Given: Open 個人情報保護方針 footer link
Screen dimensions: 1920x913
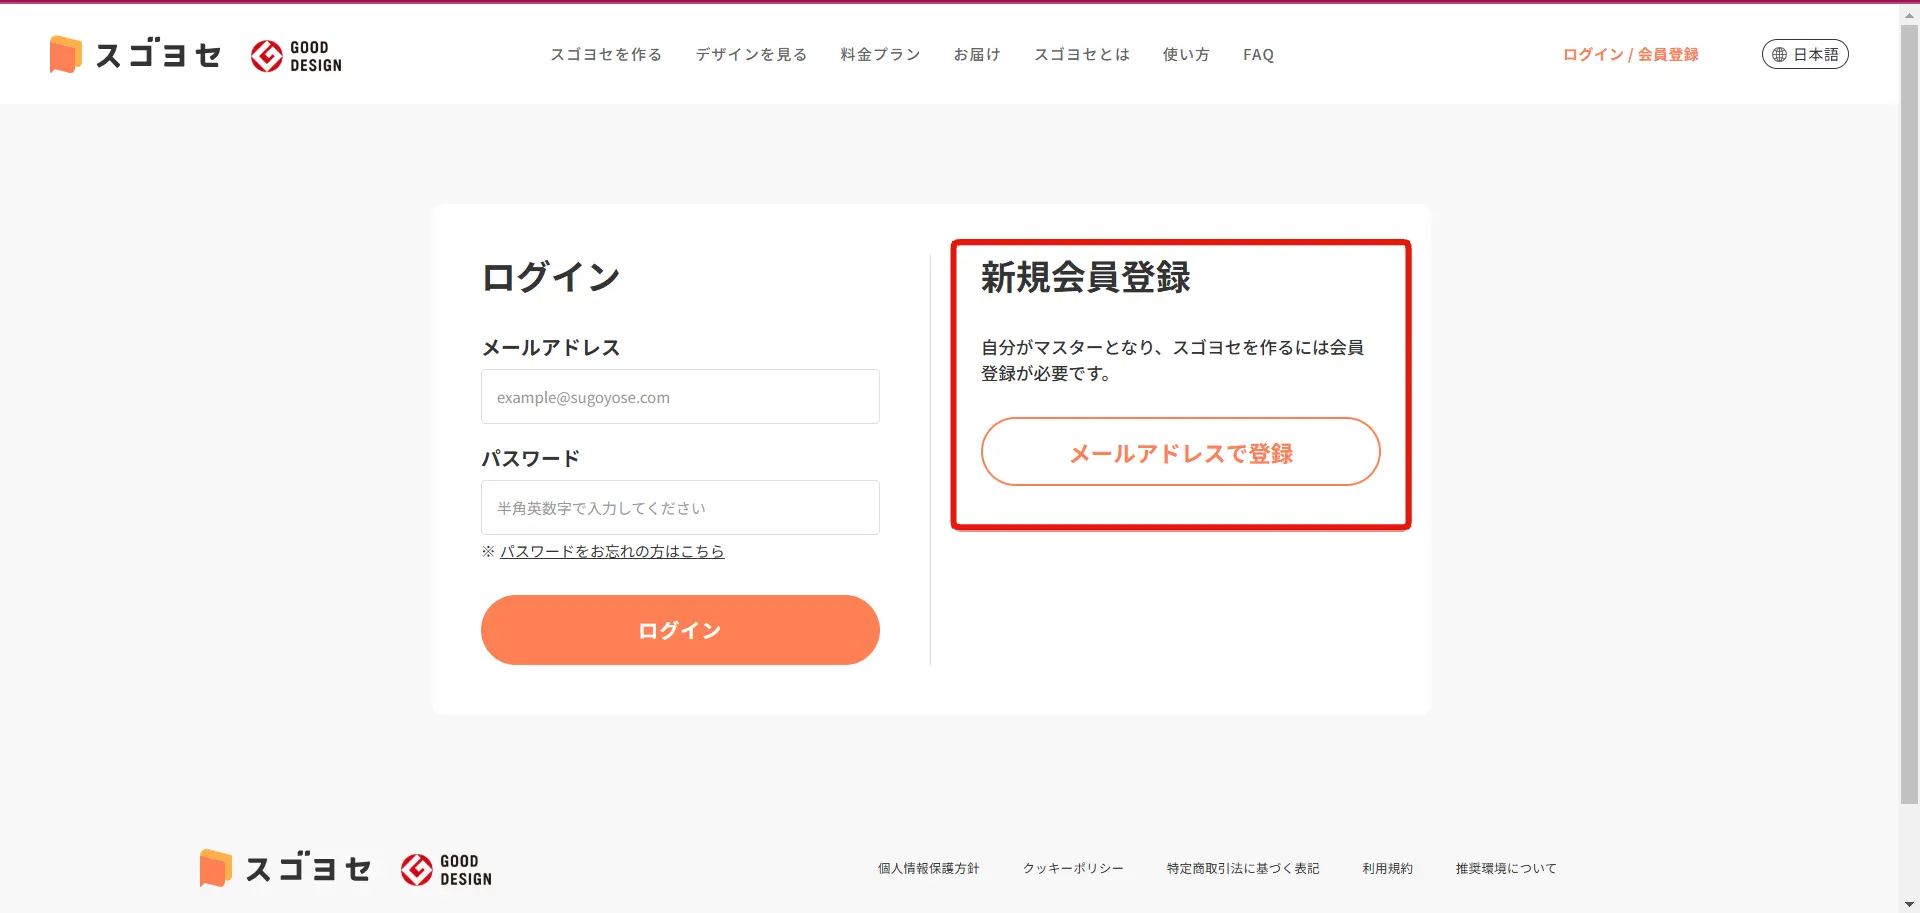Looking at the screenshot, I should 928,869.
